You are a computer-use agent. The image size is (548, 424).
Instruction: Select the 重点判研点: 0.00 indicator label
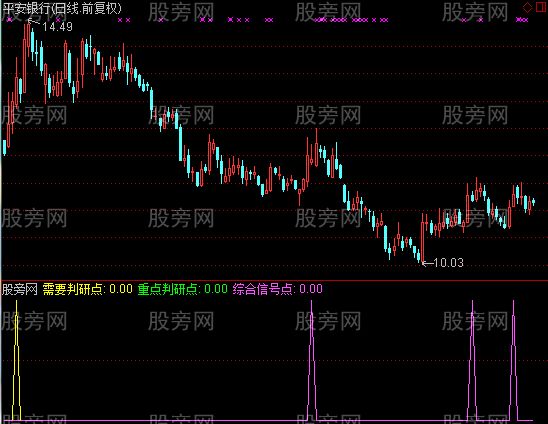(x=183, y=289)
